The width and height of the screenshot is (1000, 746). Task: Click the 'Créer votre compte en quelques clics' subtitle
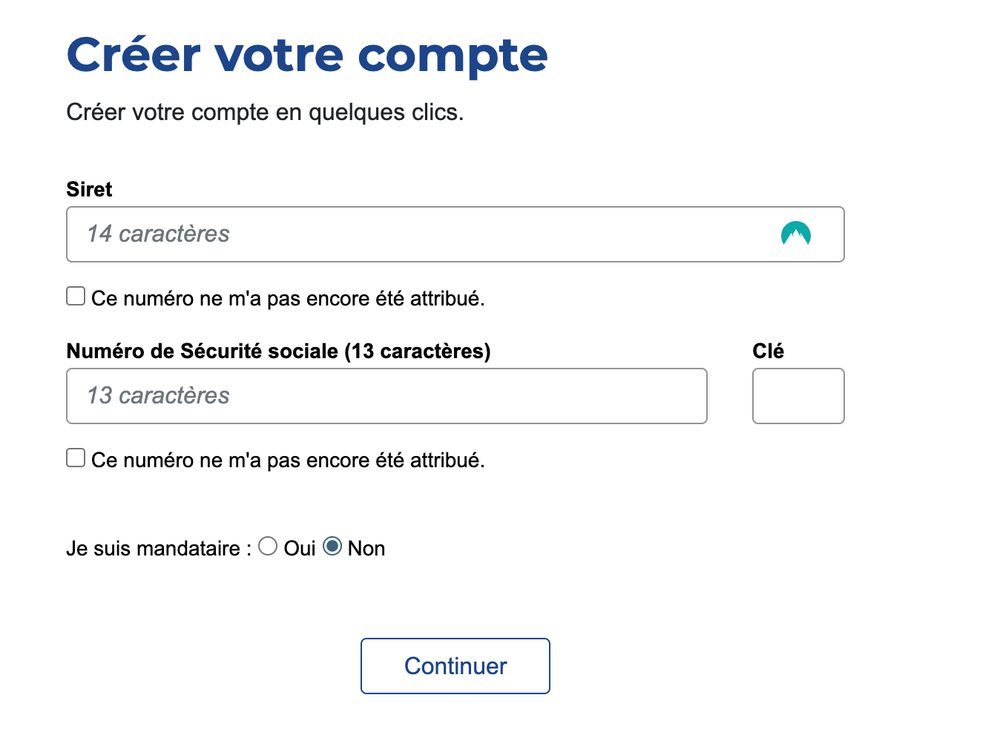click(x=265, y=112)
